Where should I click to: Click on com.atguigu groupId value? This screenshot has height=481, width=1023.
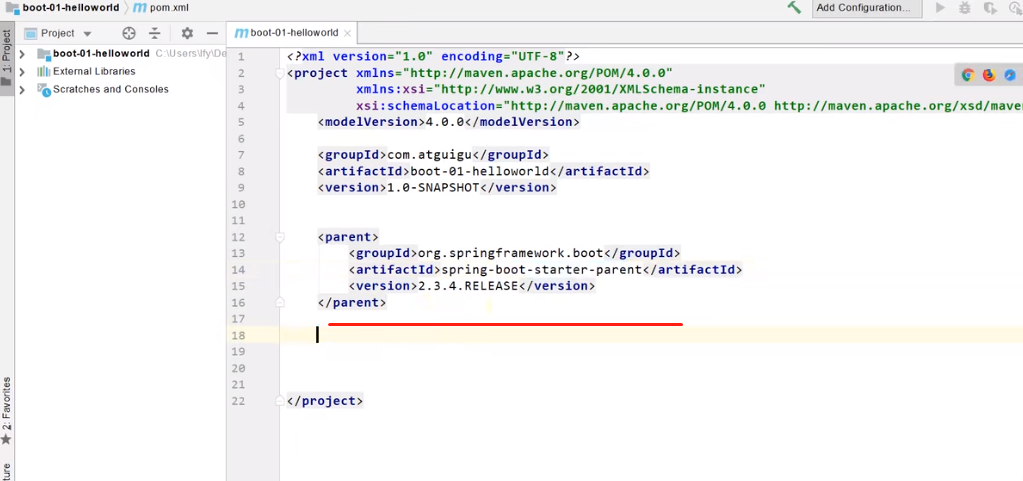click(429, 155)
